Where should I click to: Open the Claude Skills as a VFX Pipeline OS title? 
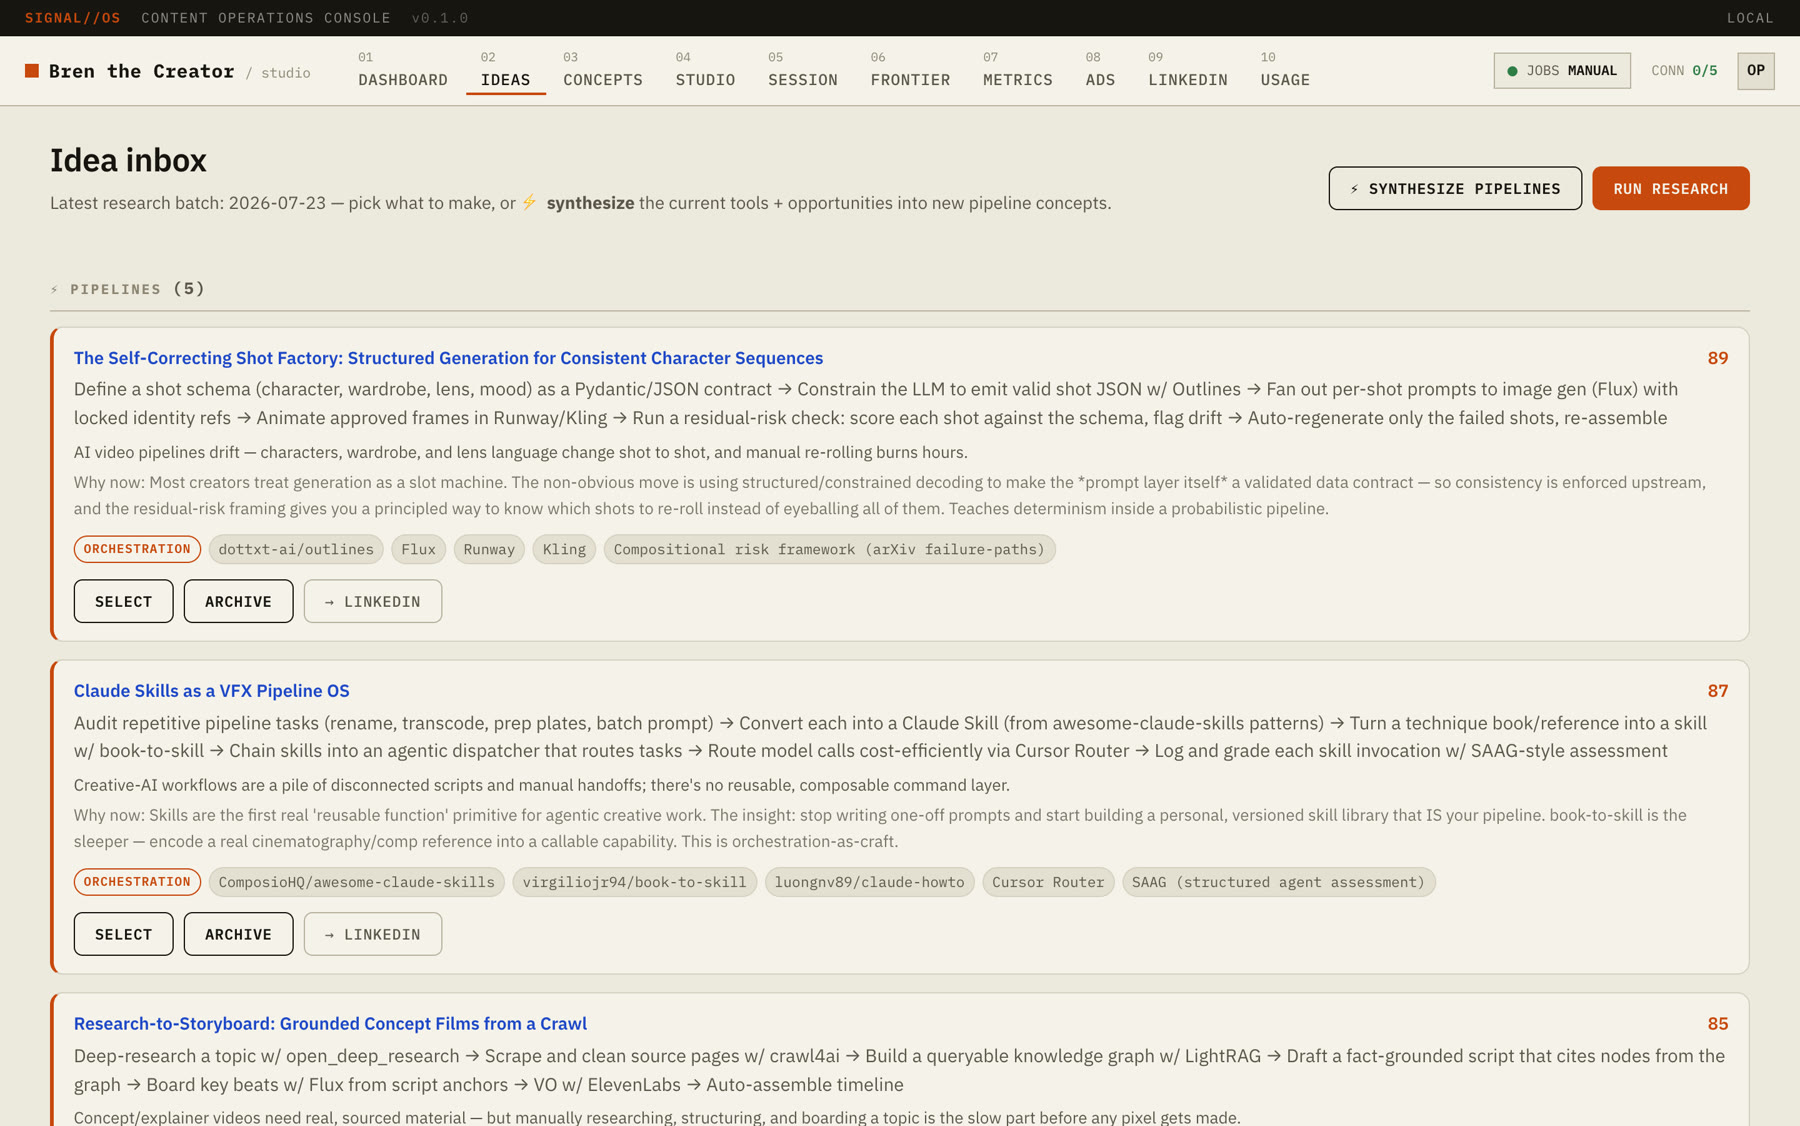[212, 691]
